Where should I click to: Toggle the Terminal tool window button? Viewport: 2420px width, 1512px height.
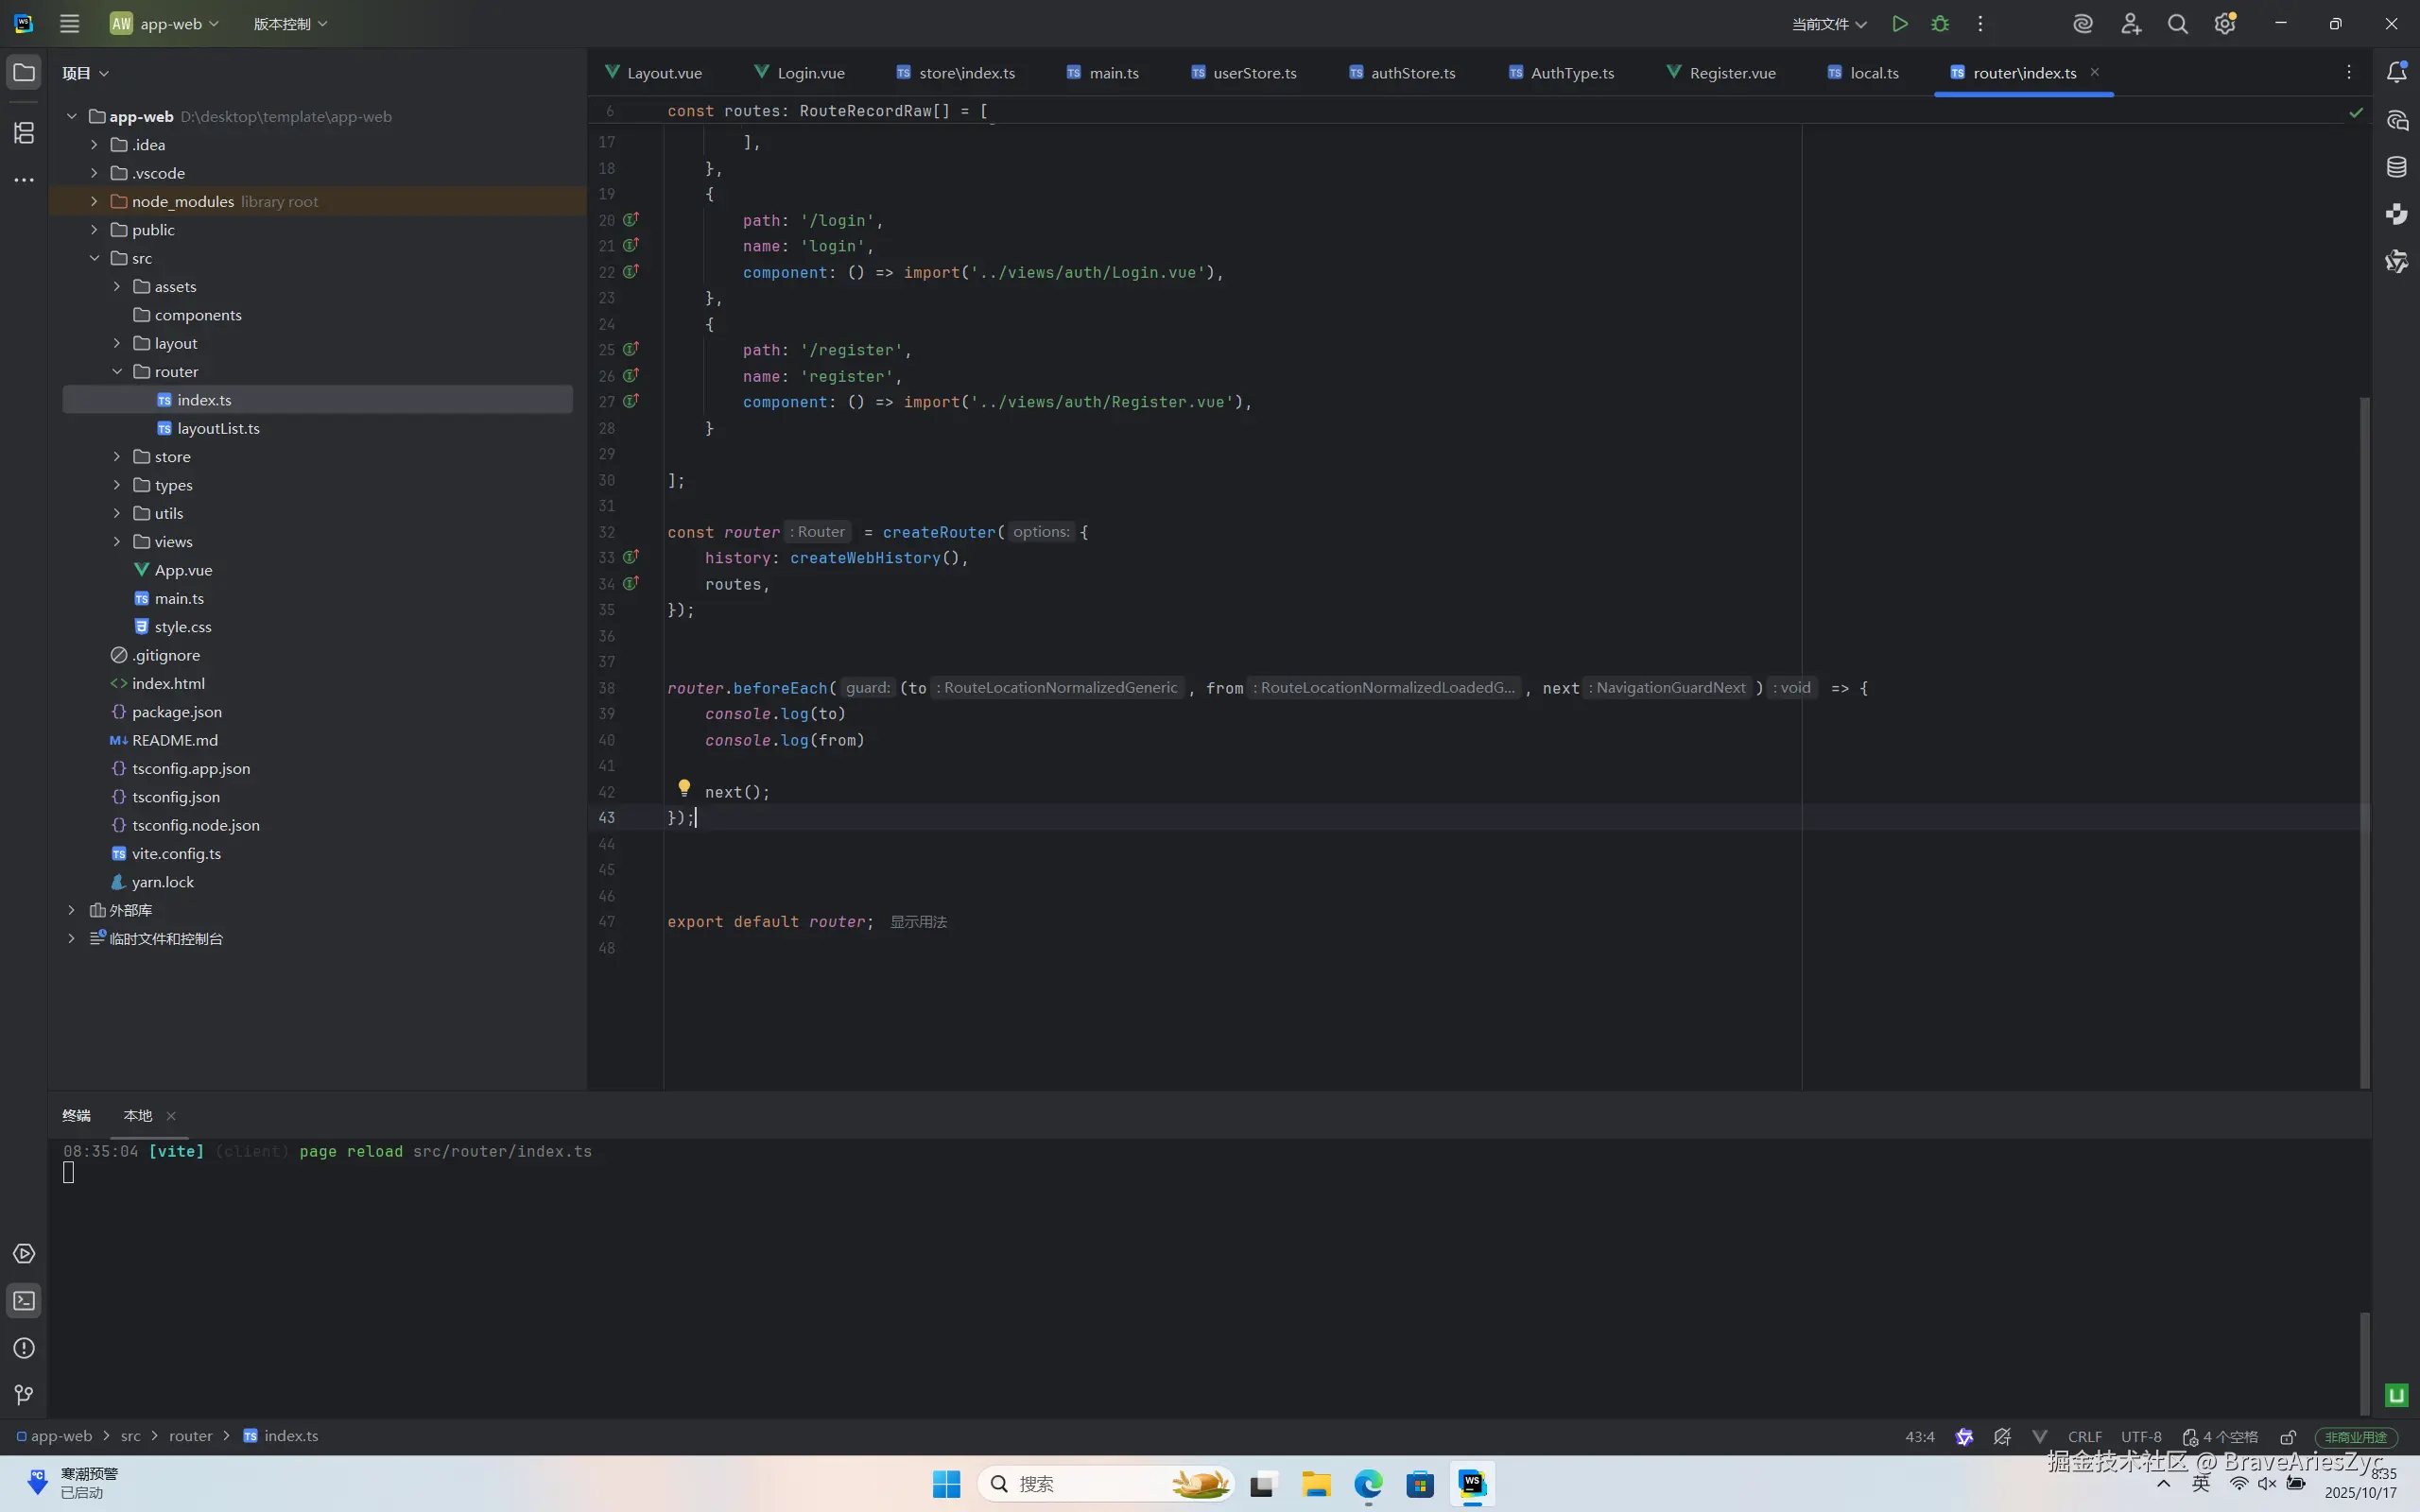click(24, 1301)
